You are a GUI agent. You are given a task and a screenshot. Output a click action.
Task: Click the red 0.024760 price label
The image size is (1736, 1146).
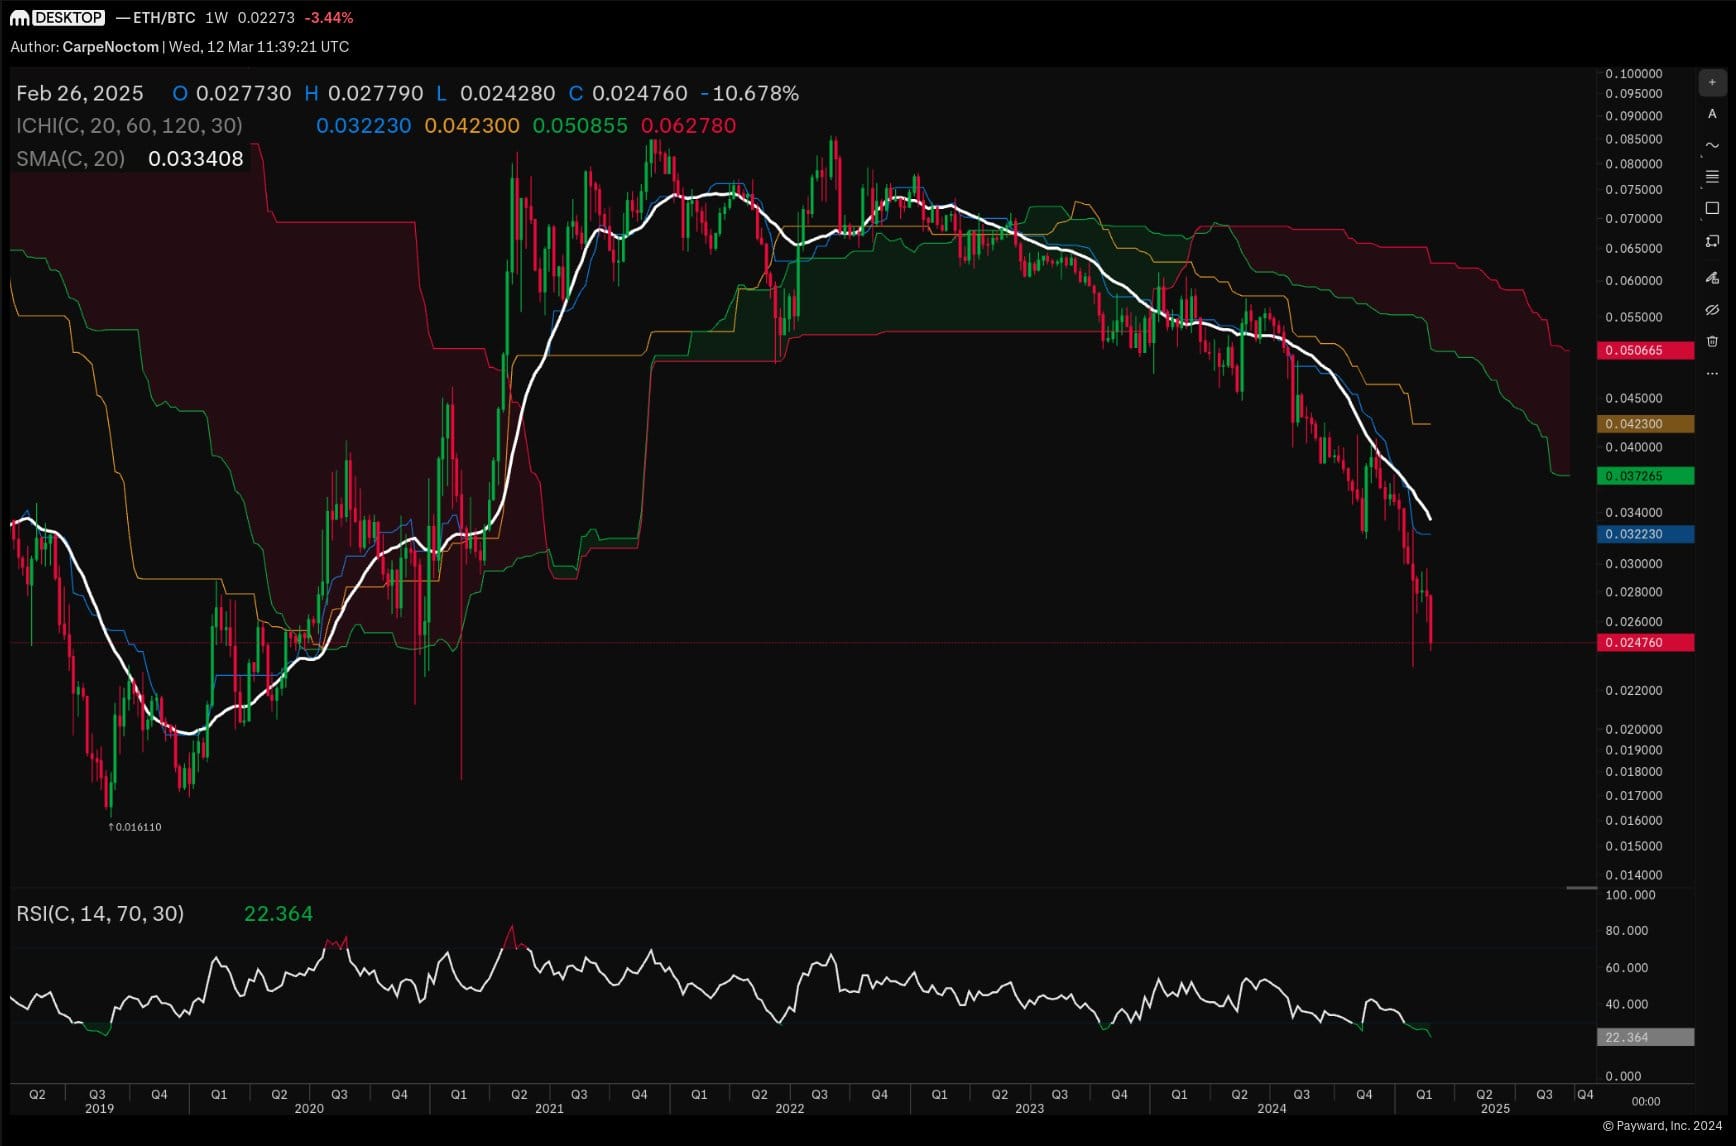click(x=1644, y=643)
